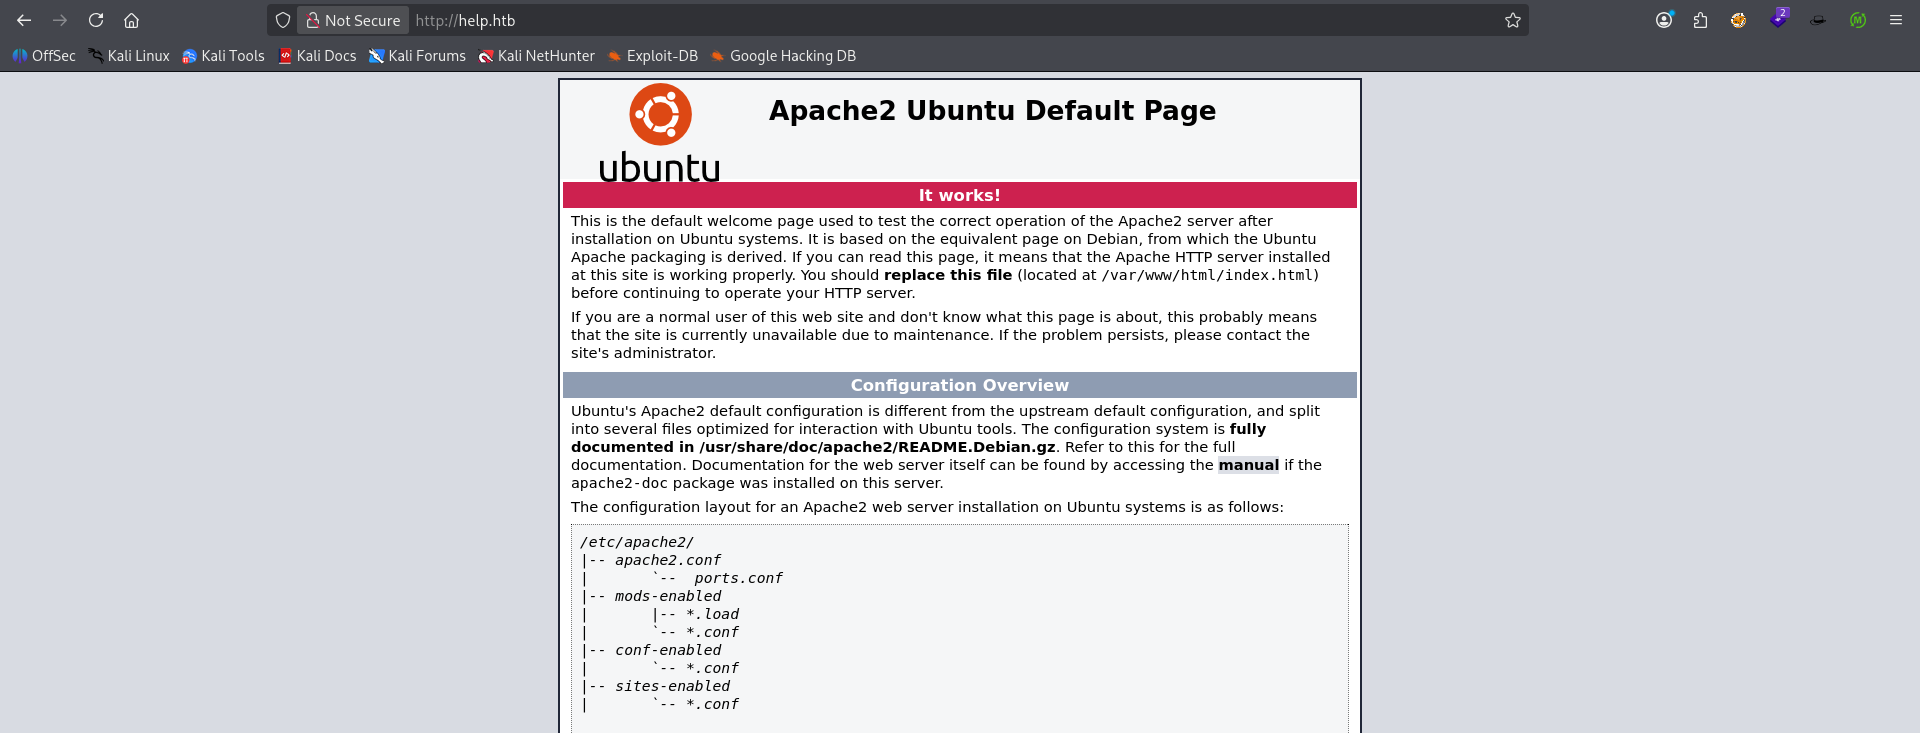1920x733 pixels.
Task: Open the Kali NetHunter bookmark
Action: [536, 56]
